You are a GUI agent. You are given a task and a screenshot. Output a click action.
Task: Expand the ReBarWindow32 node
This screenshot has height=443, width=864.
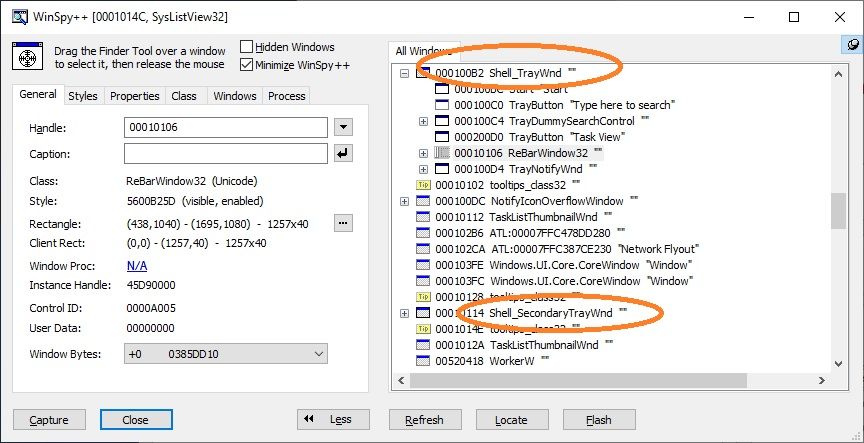[x=423, y=153]
